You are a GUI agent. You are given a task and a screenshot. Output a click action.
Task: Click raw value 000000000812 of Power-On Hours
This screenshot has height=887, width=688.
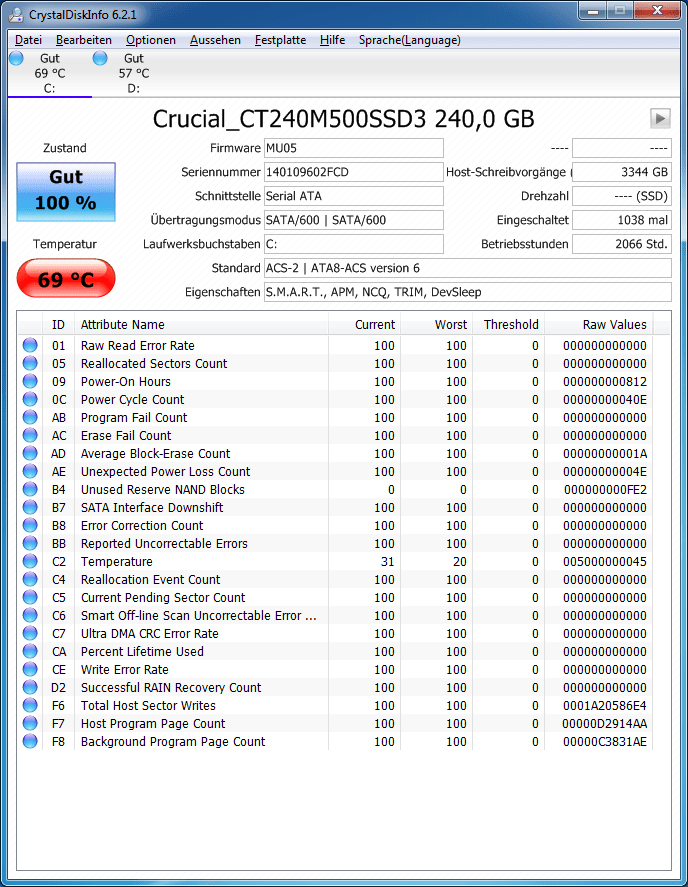point(605,381)
